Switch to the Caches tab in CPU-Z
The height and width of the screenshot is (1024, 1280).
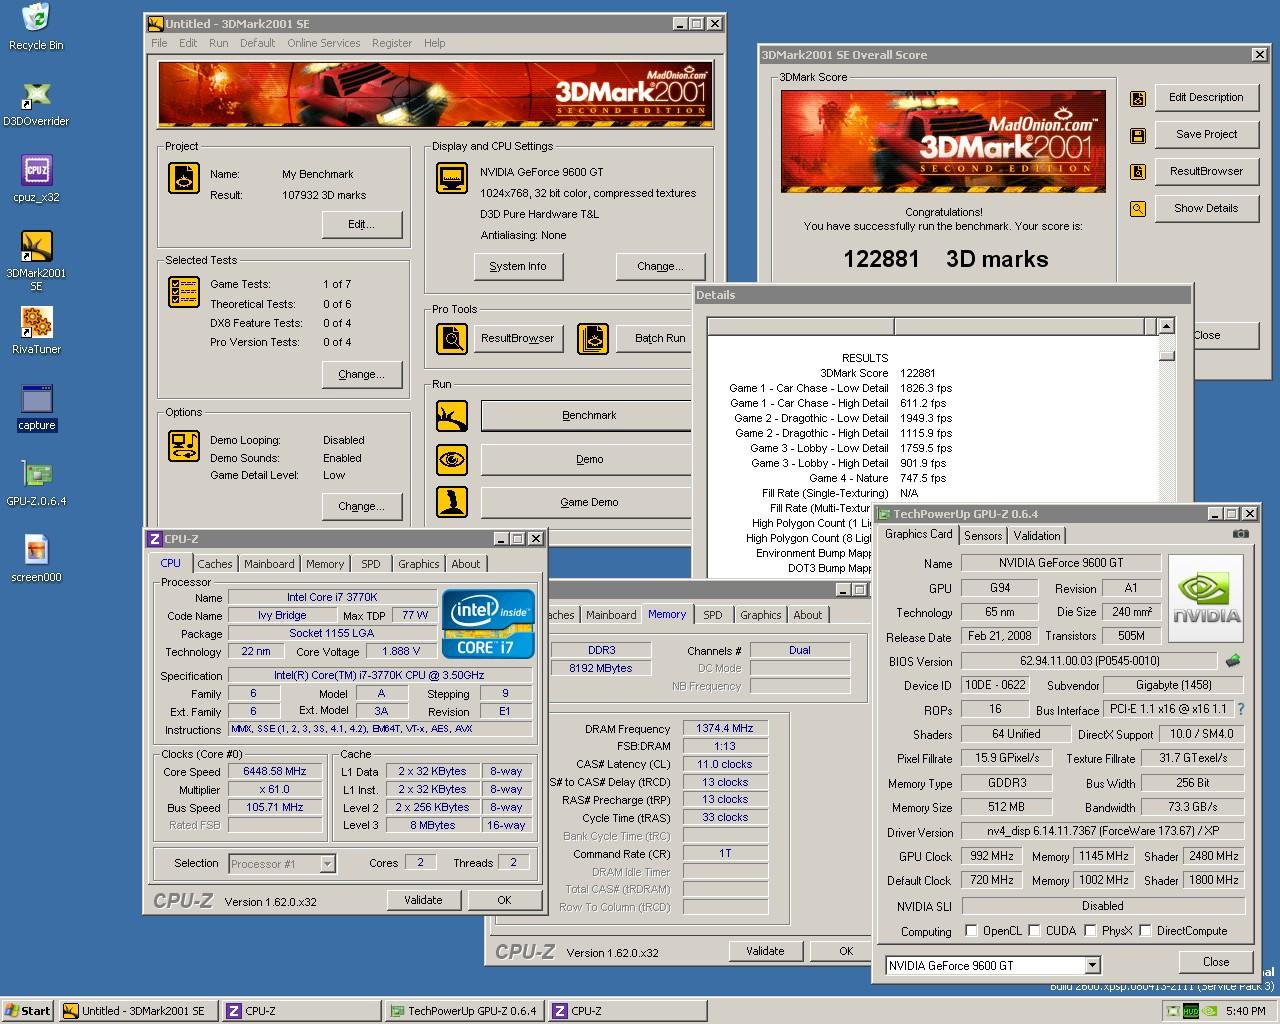[215, 564]
